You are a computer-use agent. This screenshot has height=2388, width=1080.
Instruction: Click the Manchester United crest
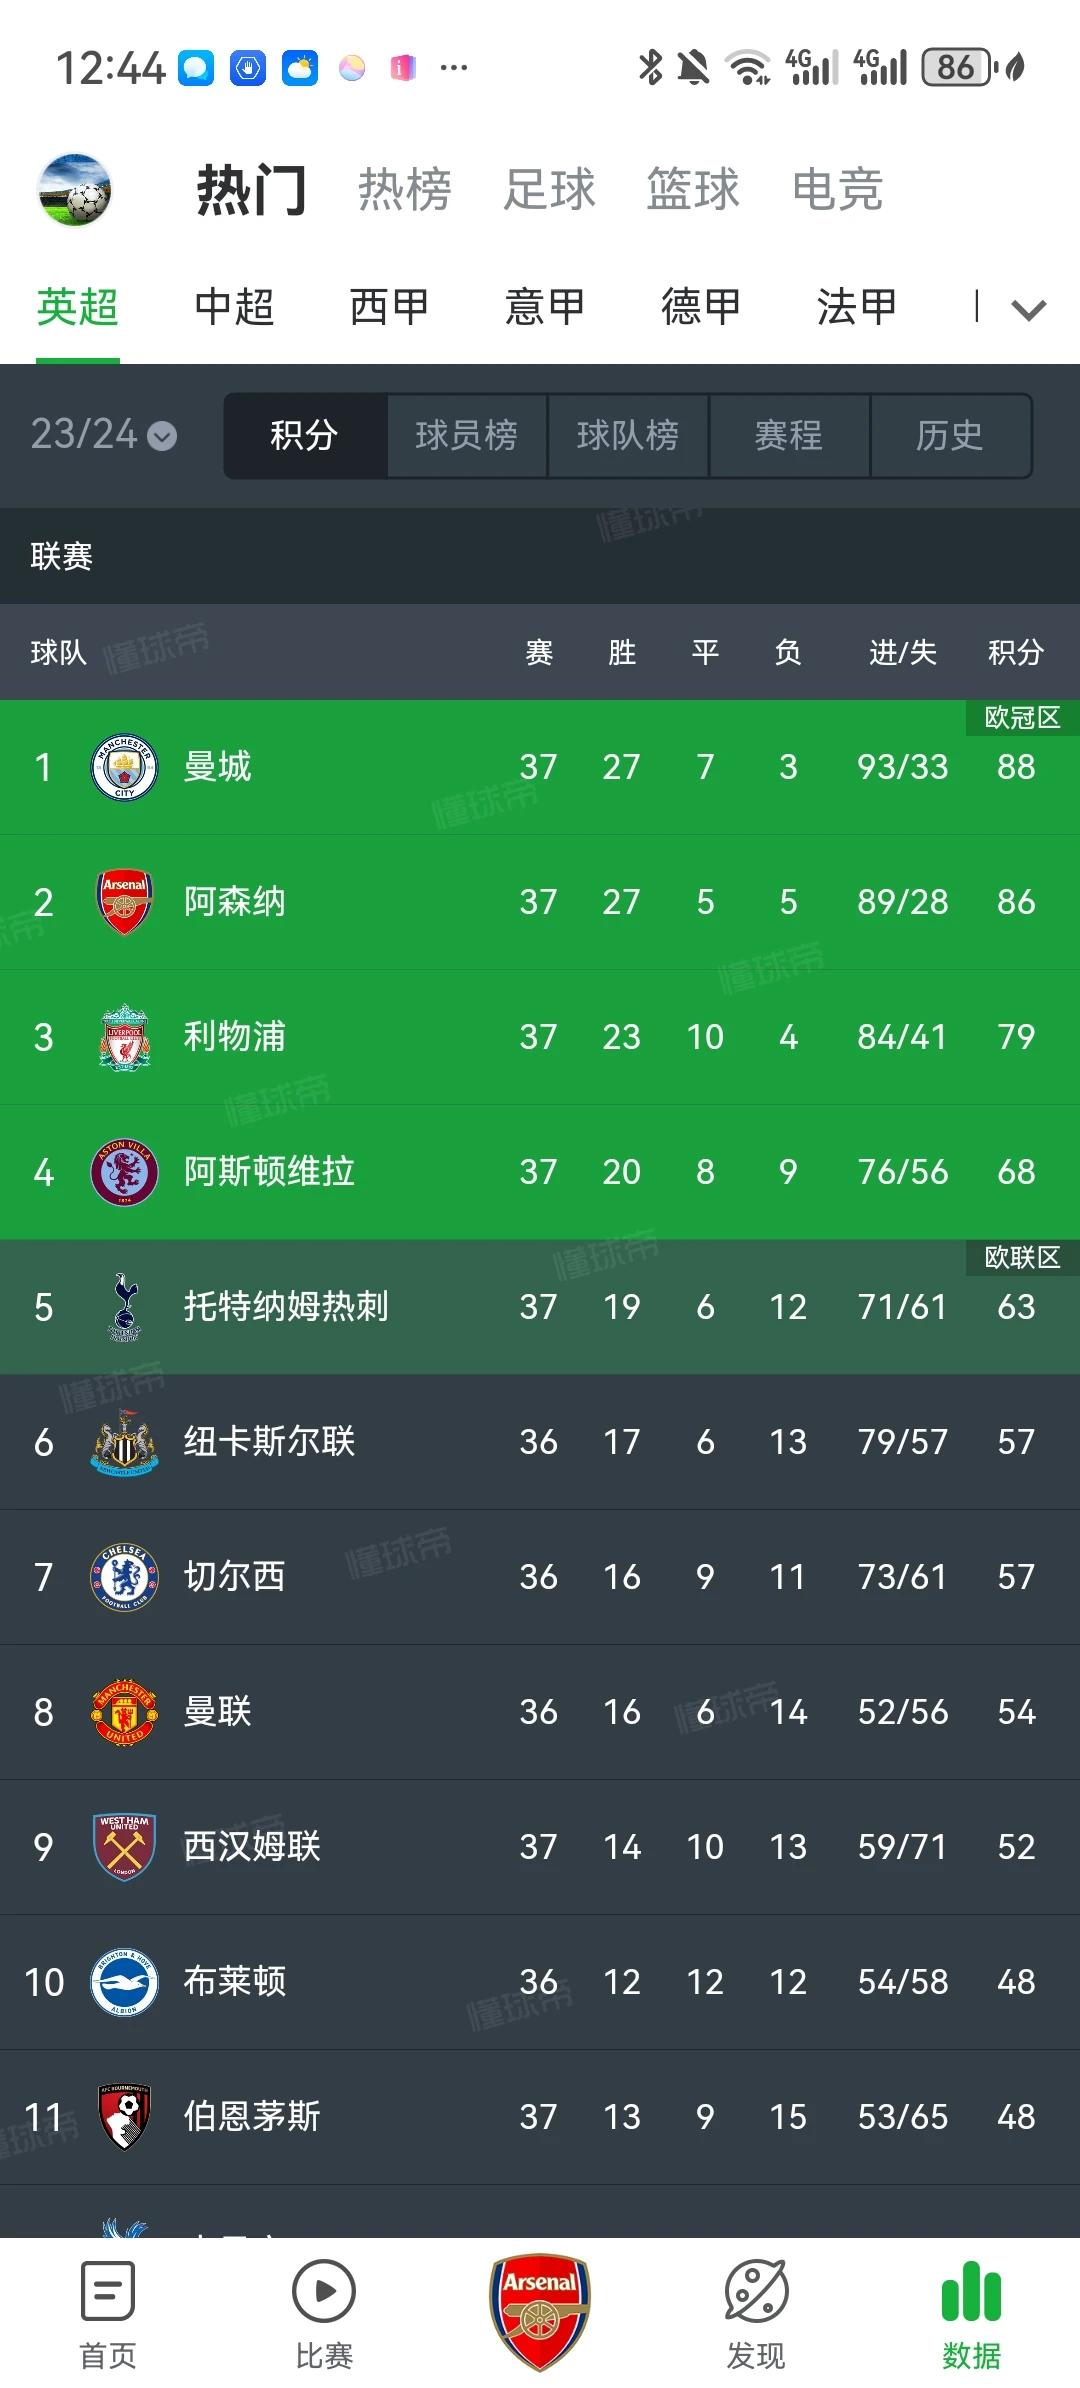click(124, 1711)
